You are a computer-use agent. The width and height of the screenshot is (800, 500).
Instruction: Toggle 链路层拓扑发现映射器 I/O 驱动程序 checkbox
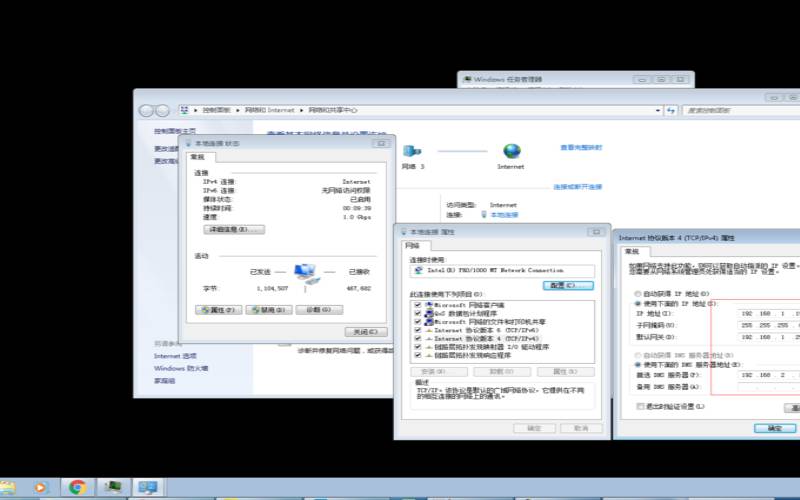[418, 347]
